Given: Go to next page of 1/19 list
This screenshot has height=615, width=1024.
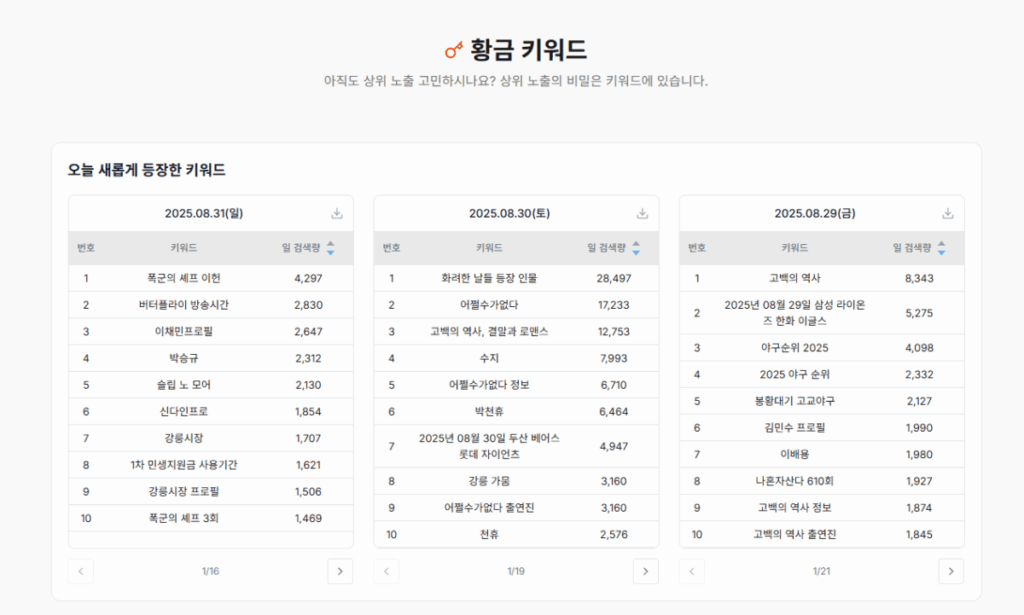Looking at the screenshot, I should [x=645, y=571].
